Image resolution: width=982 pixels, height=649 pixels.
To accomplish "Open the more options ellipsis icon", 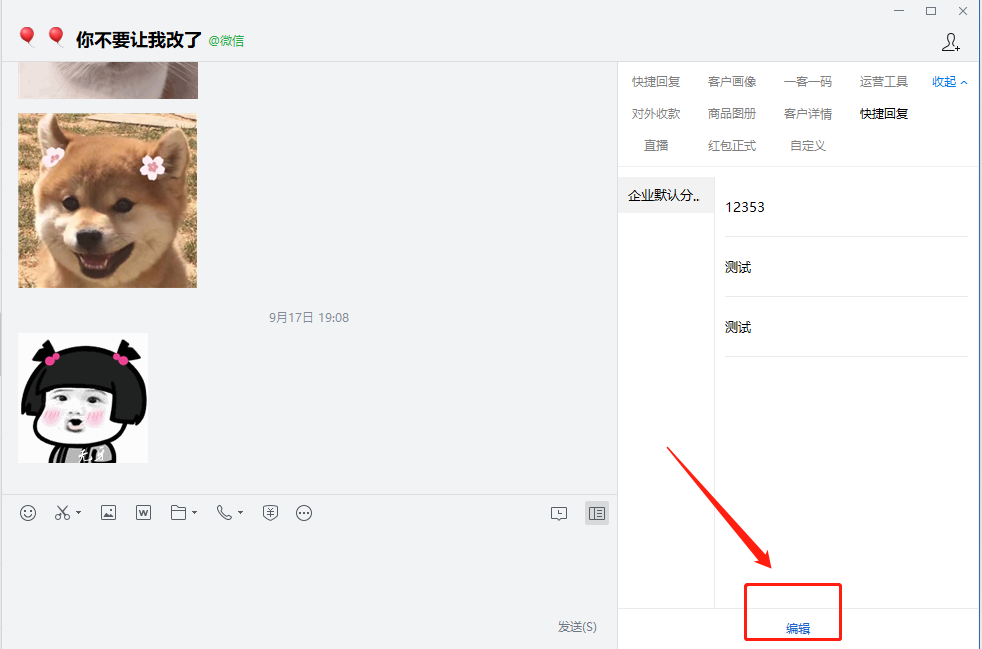I will click(x=304, y=513).
